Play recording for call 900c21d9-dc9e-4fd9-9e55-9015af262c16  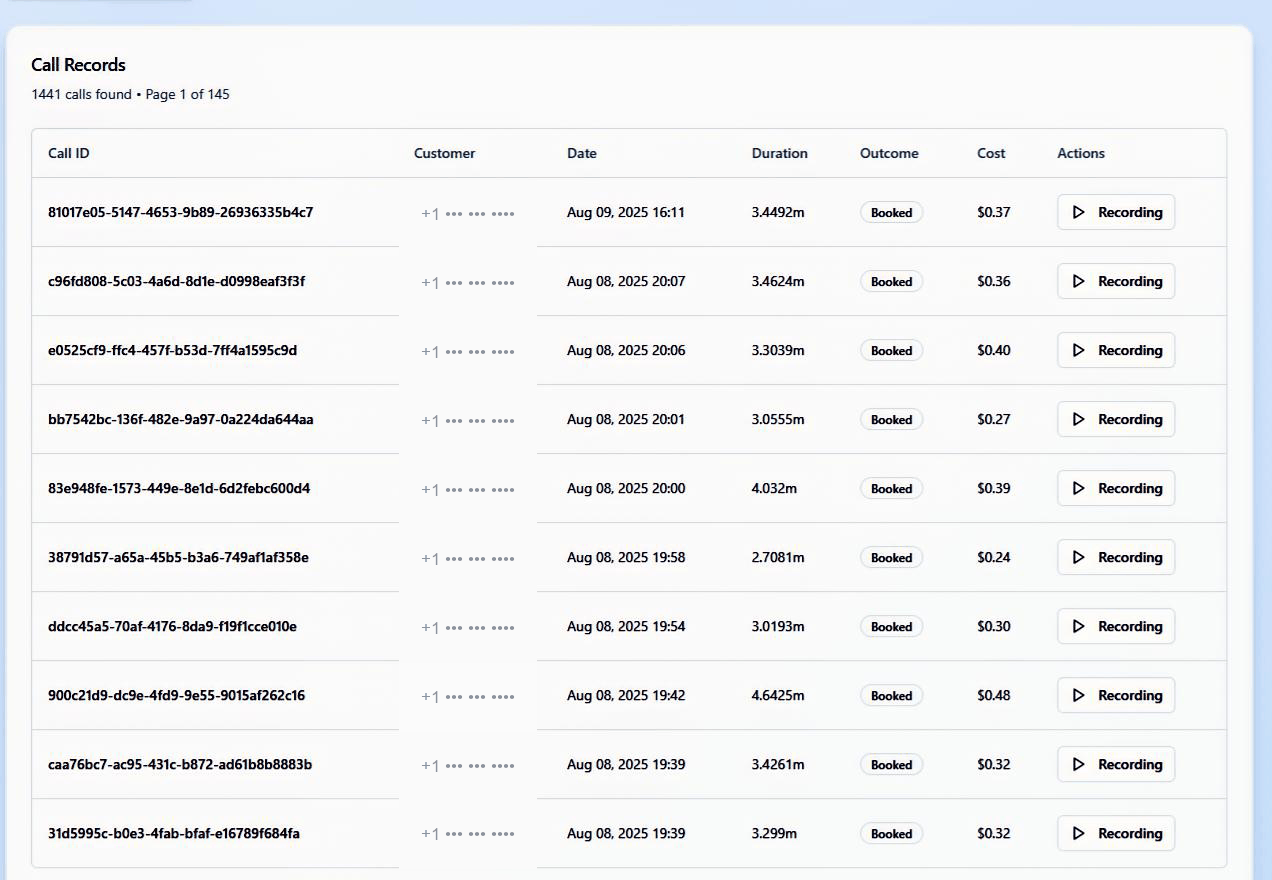click(1115, 695)
